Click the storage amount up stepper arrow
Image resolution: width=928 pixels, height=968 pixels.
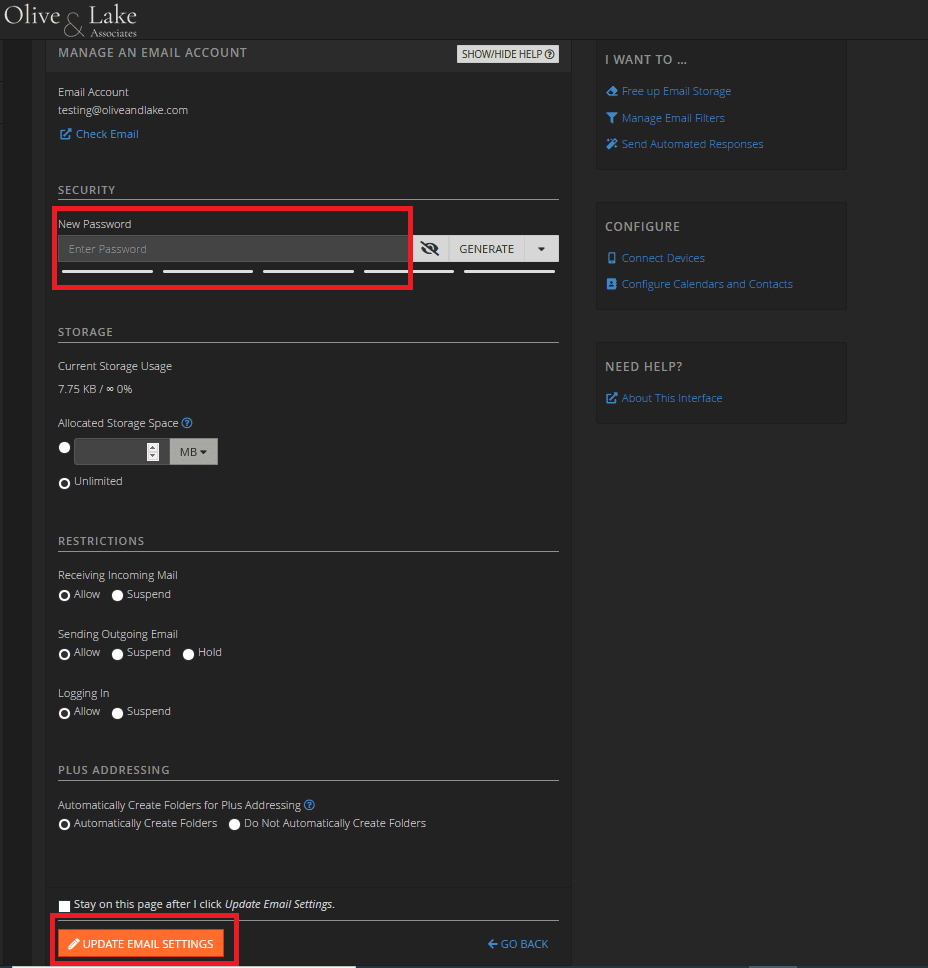click(153, 446)
